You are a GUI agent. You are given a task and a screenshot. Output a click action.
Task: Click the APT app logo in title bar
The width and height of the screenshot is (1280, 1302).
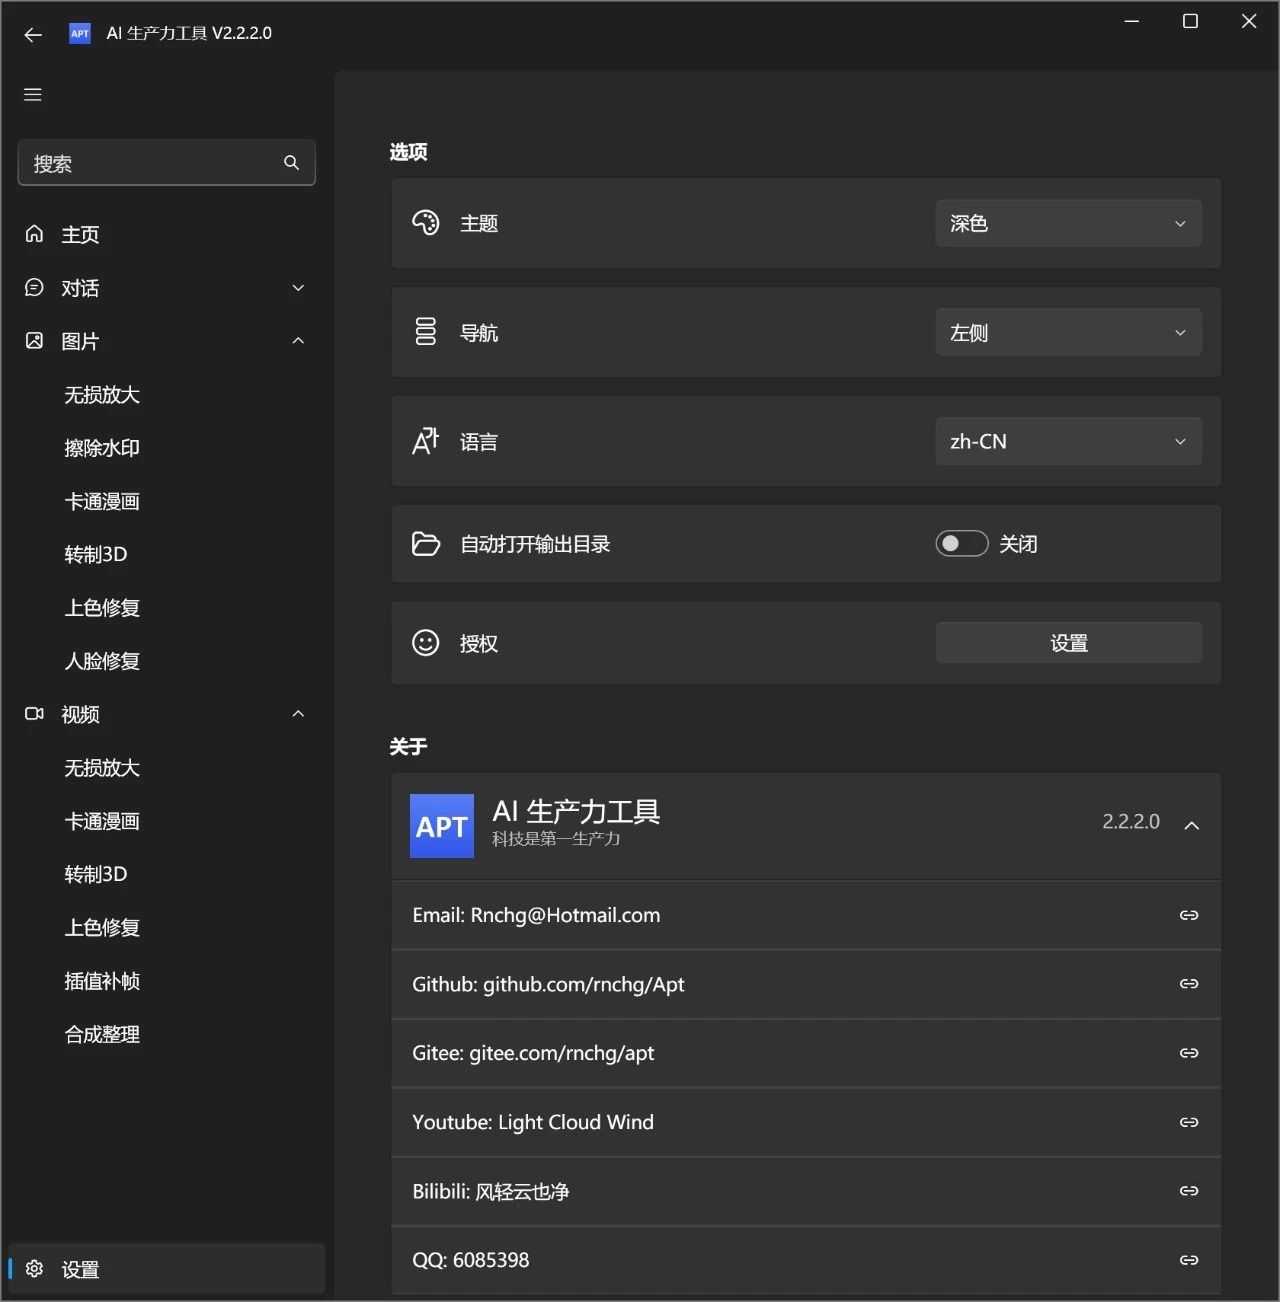[80, 33]
